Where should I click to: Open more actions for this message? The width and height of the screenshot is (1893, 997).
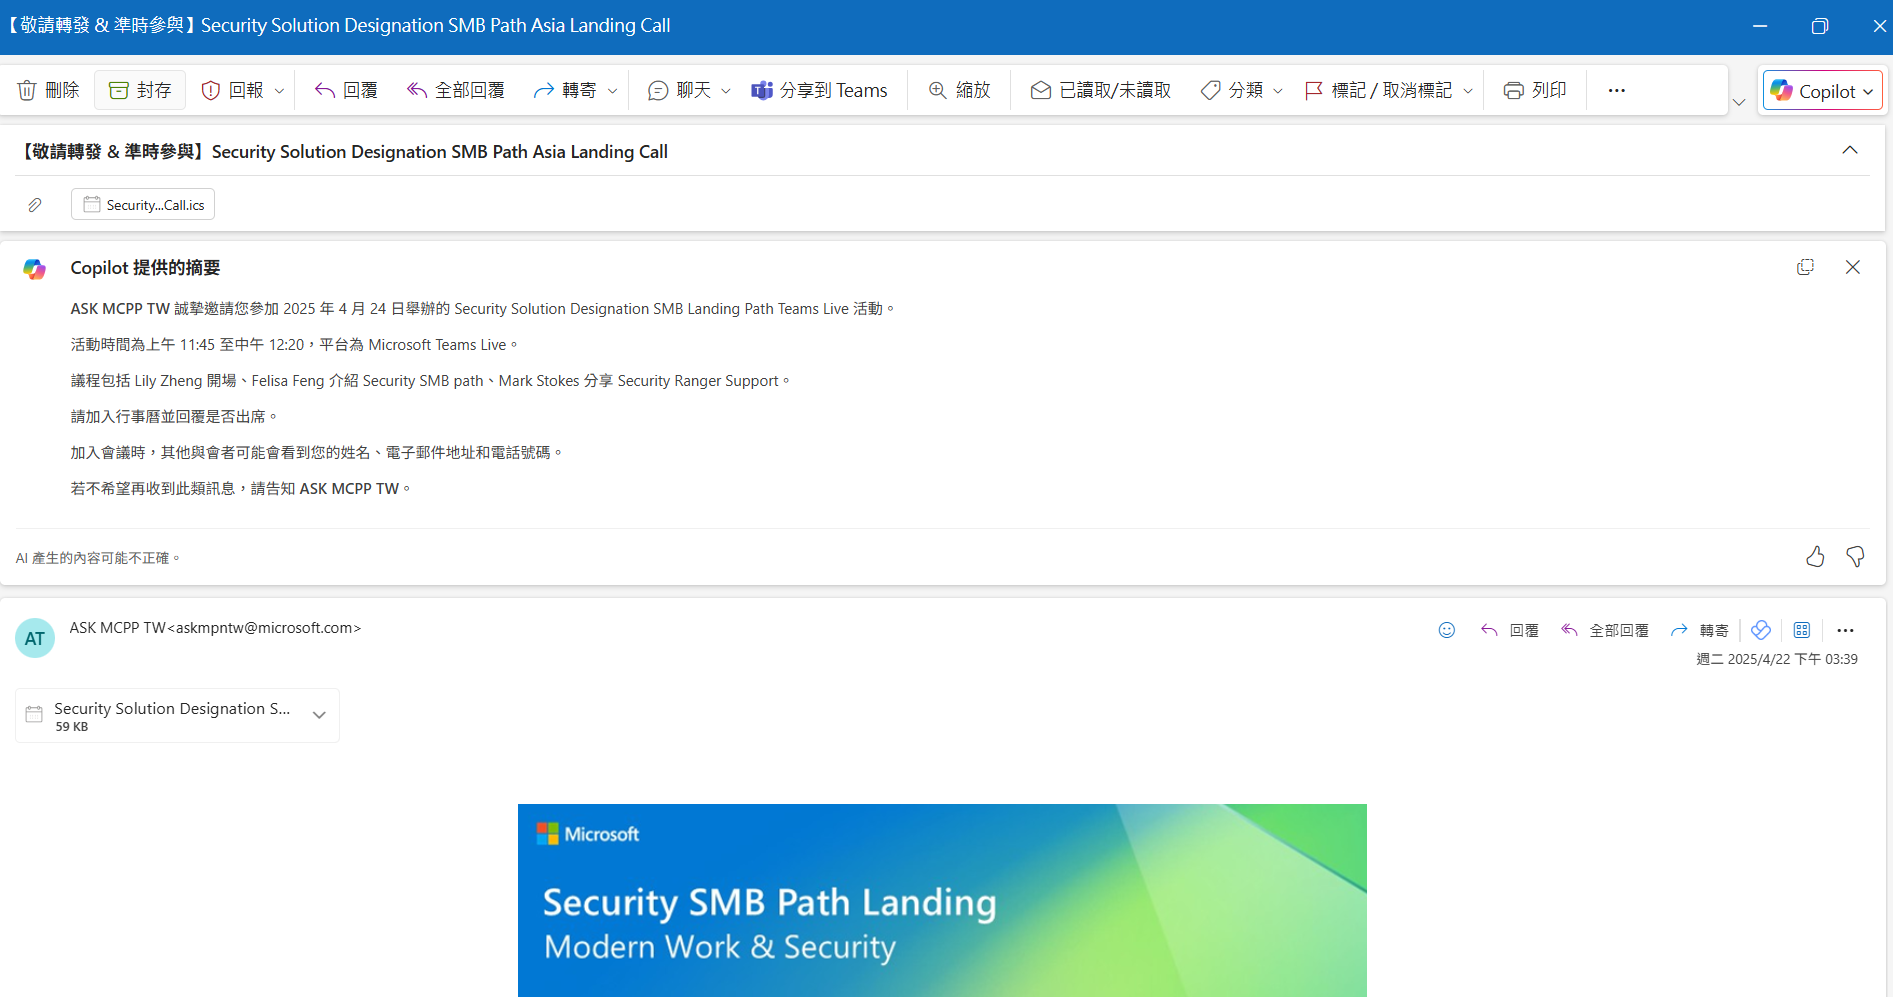point(1845,630)
